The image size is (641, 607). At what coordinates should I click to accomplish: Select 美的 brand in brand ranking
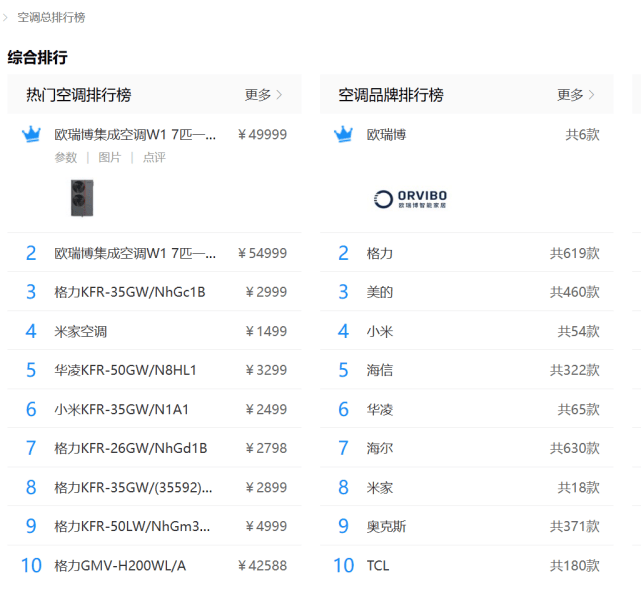tap(380, 292)
